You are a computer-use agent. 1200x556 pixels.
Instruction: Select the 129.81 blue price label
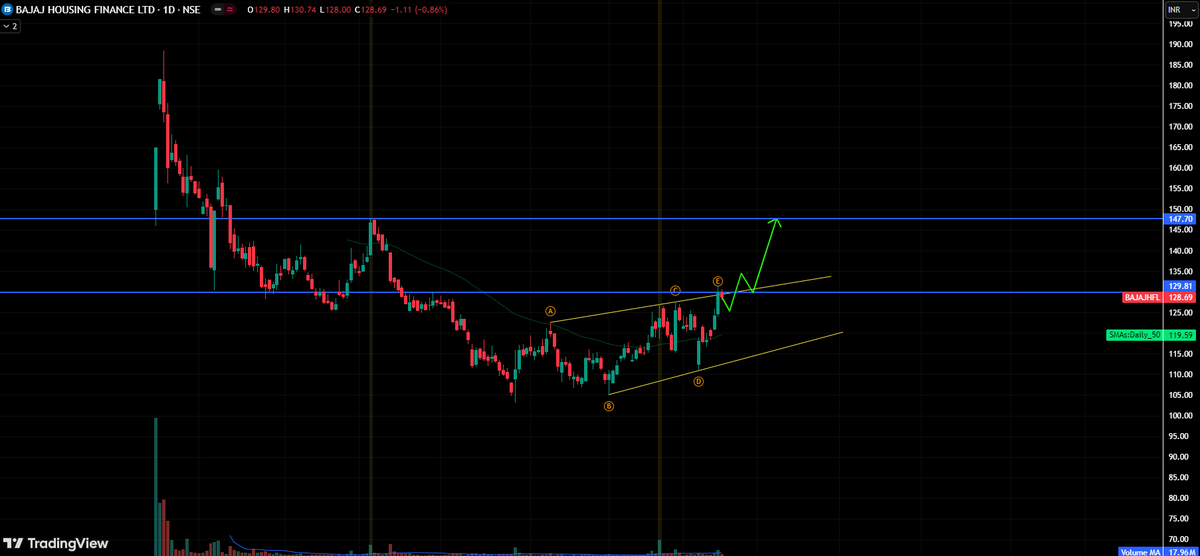(1181, 286)
